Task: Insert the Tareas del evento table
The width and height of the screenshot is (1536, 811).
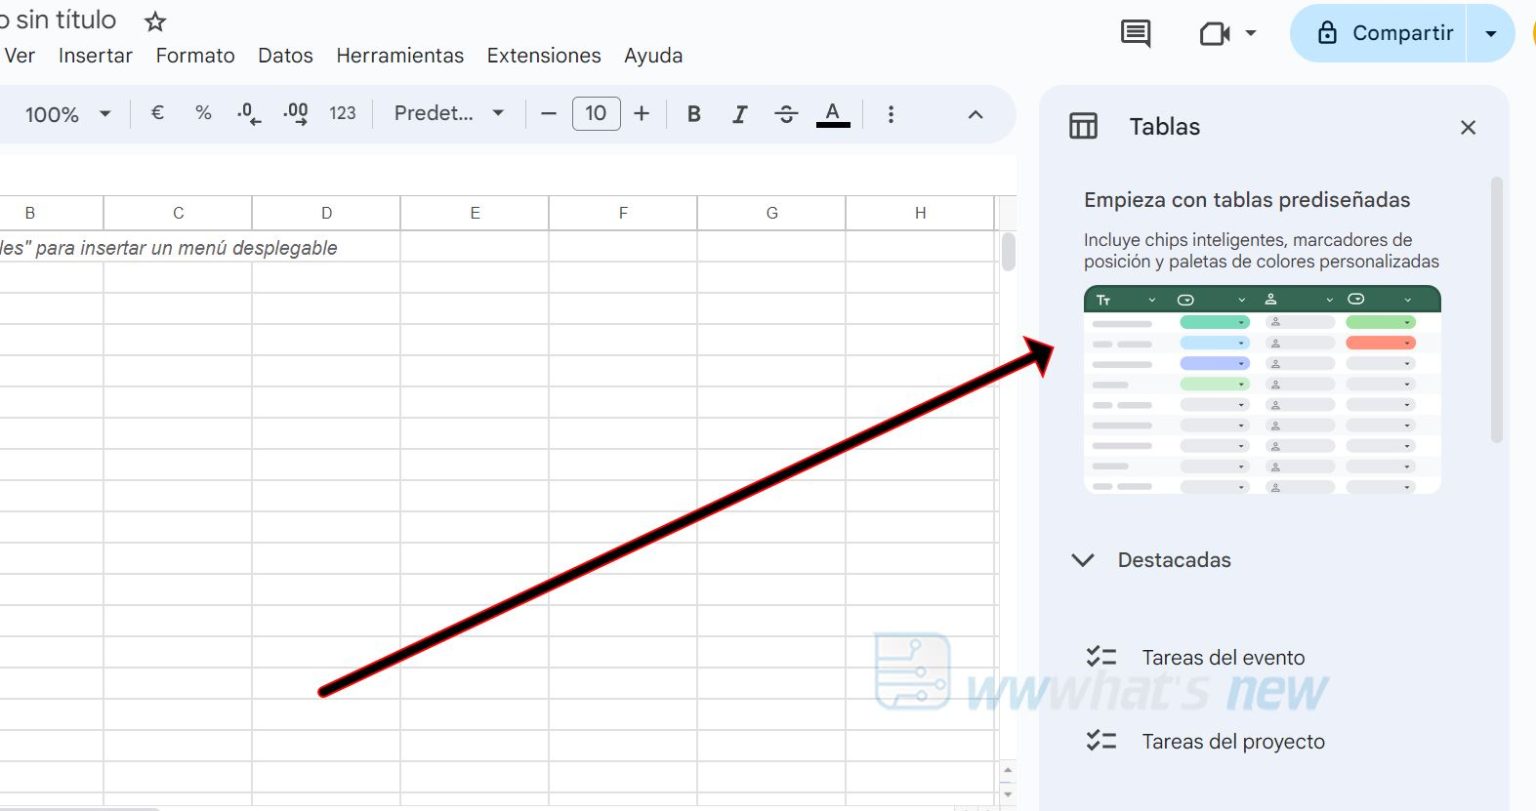Action: tap(1224, 657)
